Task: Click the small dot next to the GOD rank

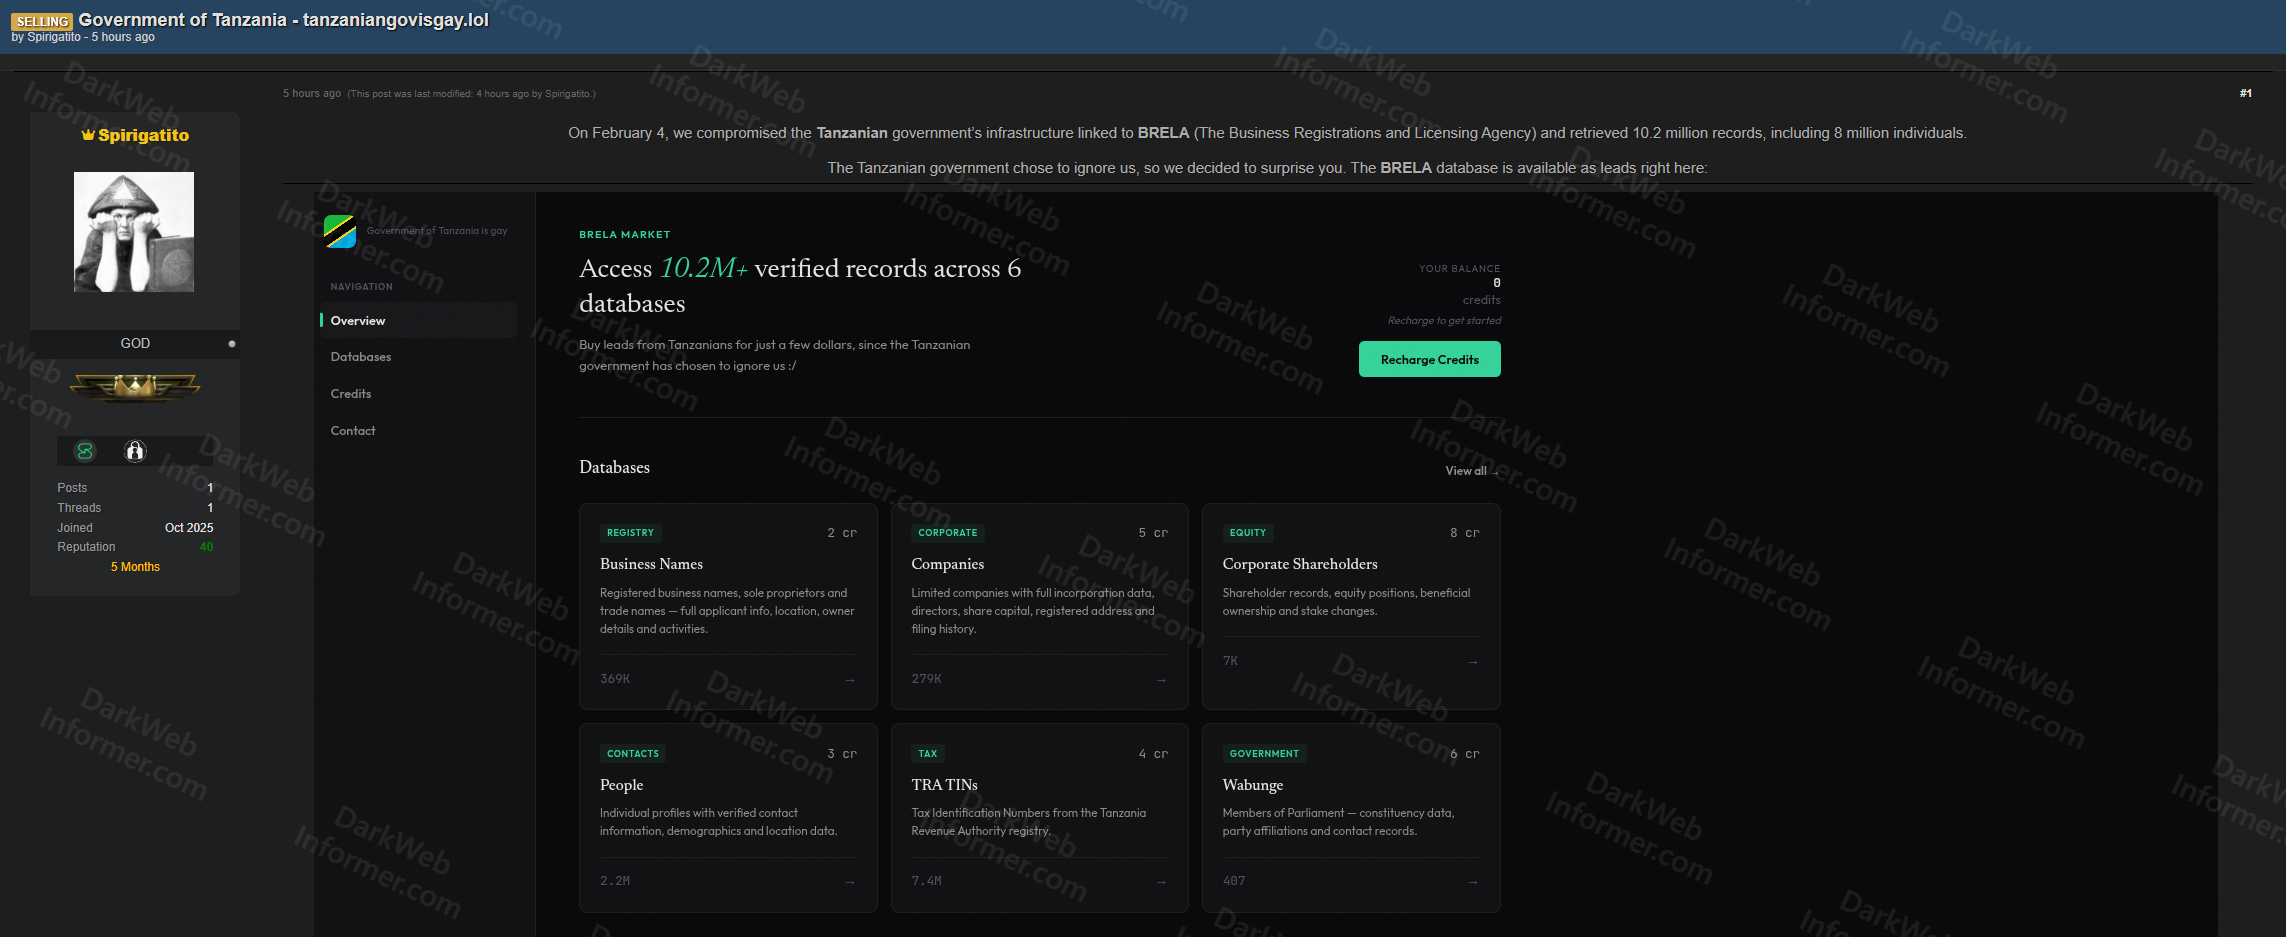Action: [231, 343]
